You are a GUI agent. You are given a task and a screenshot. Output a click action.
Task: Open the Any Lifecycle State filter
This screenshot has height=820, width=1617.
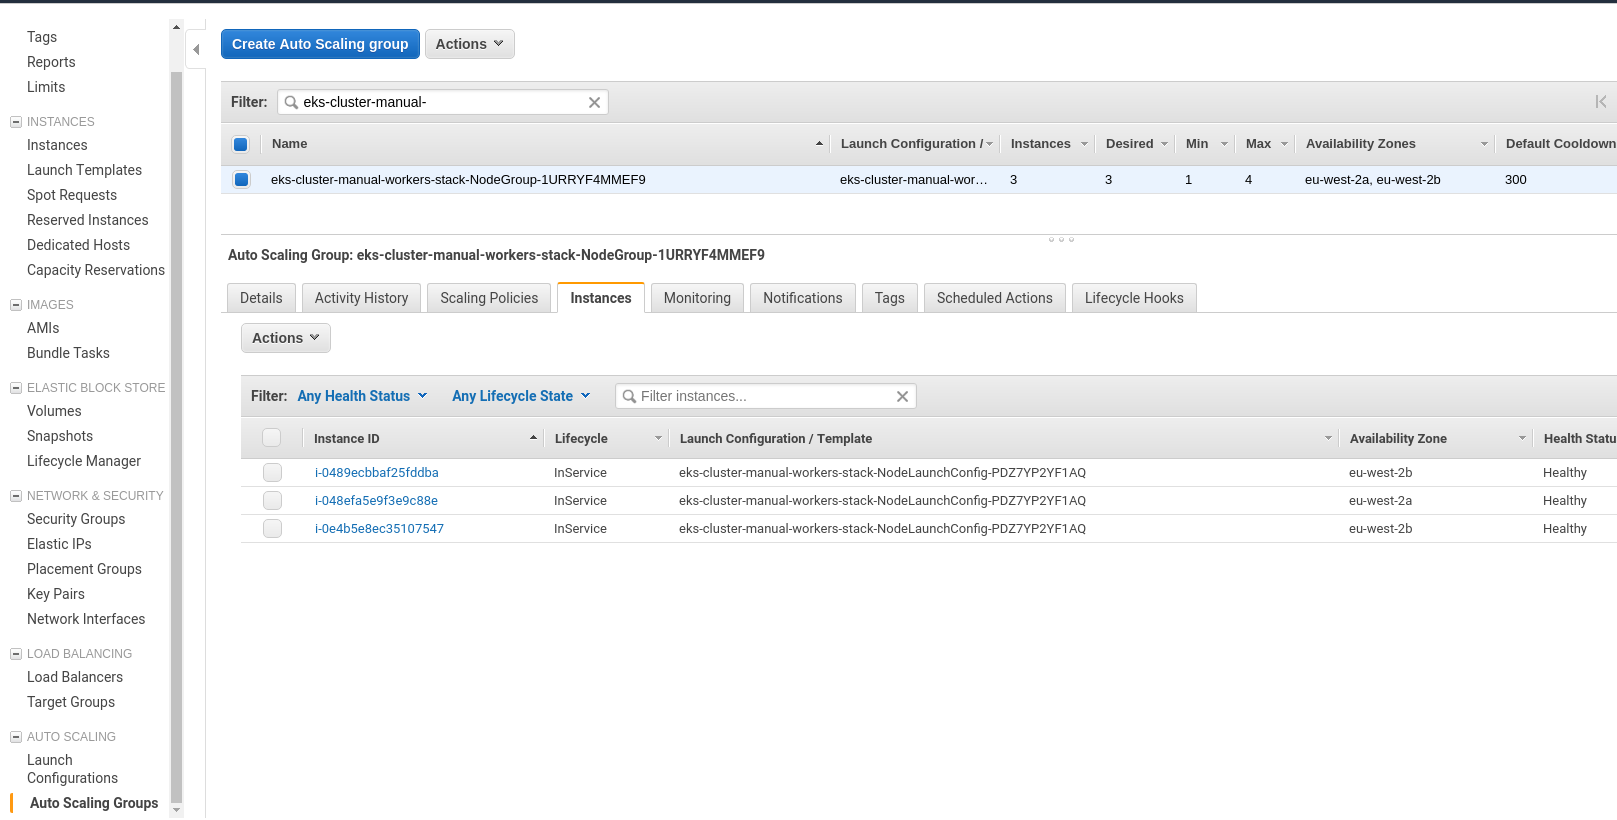[x=521, y=396]
